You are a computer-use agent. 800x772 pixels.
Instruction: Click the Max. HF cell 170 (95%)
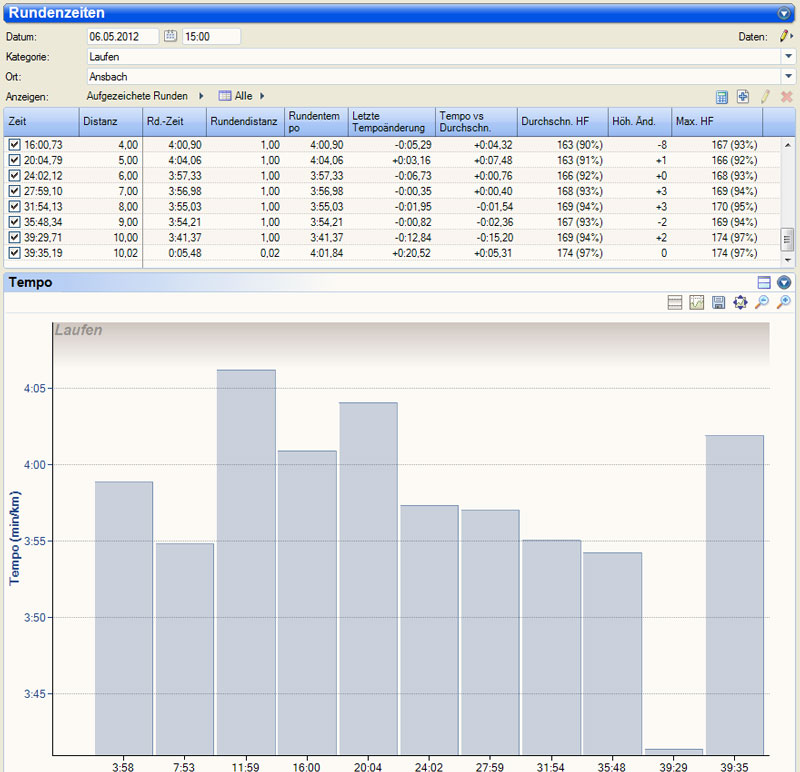[x=734, y=207]
